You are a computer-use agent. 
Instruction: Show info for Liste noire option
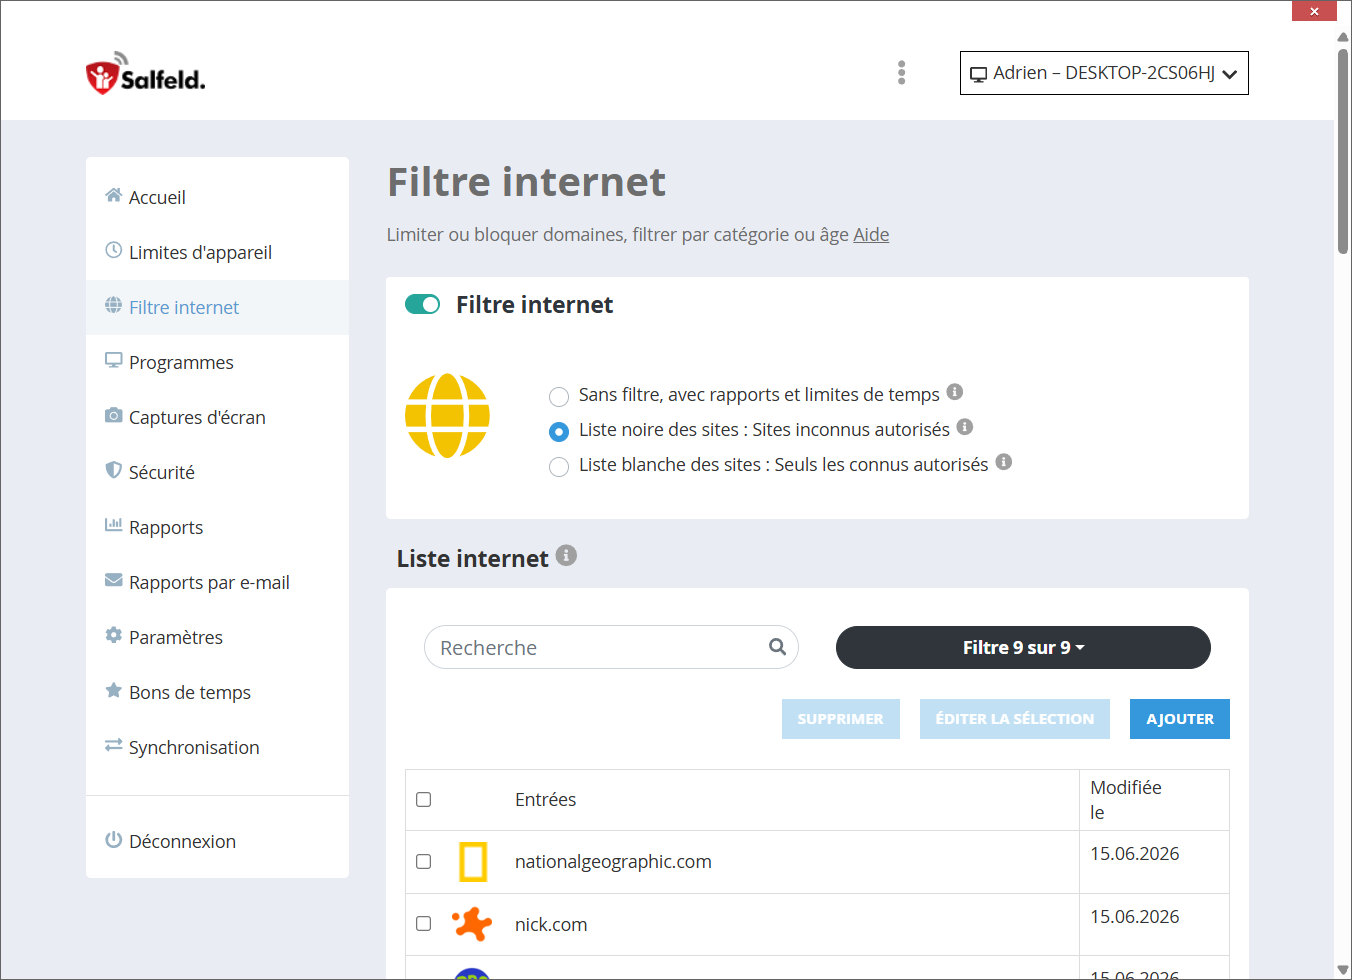tap(965, 427)
